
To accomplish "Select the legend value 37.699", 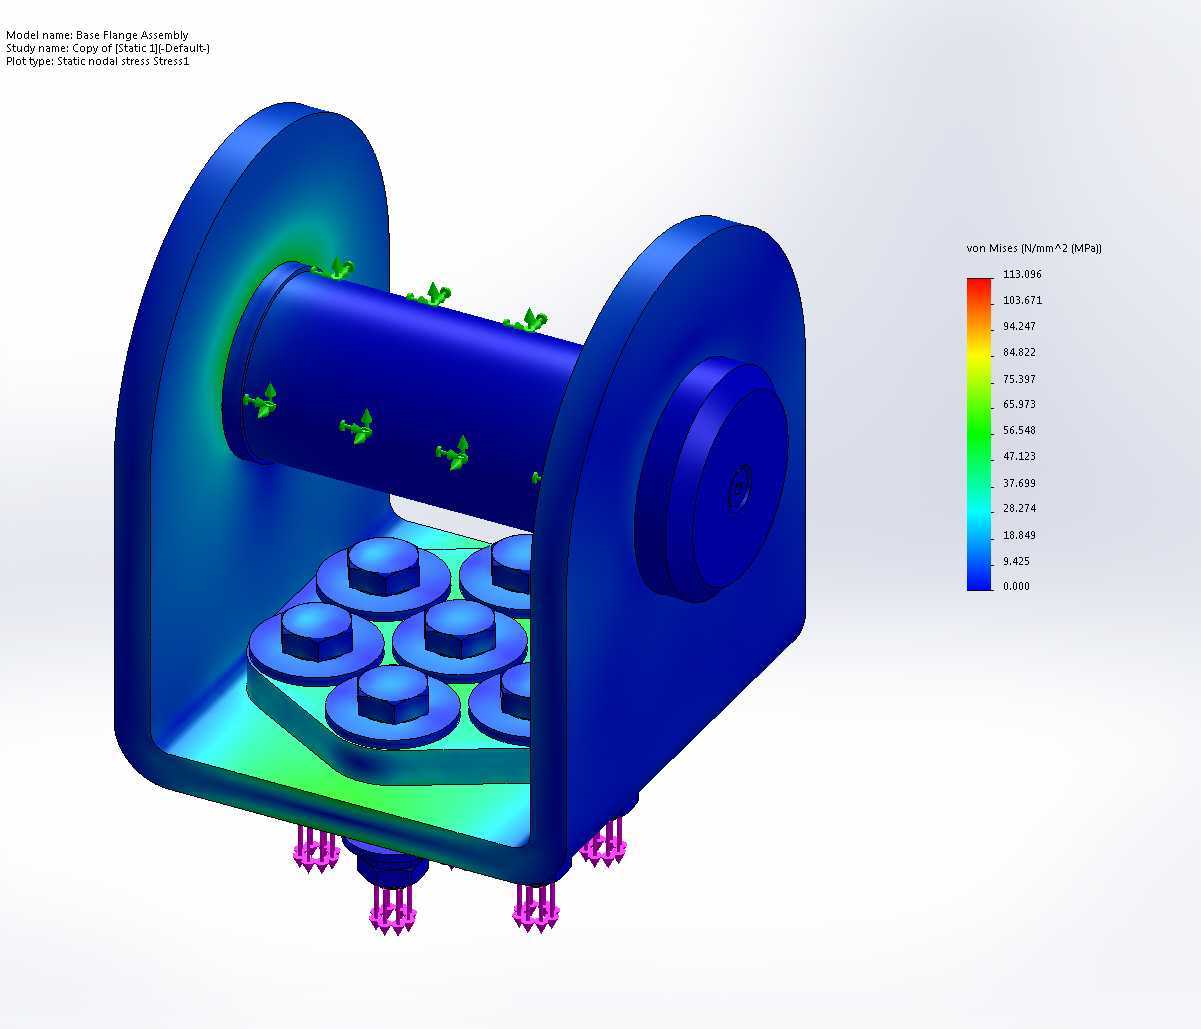I will click(x=1020, y=483).
